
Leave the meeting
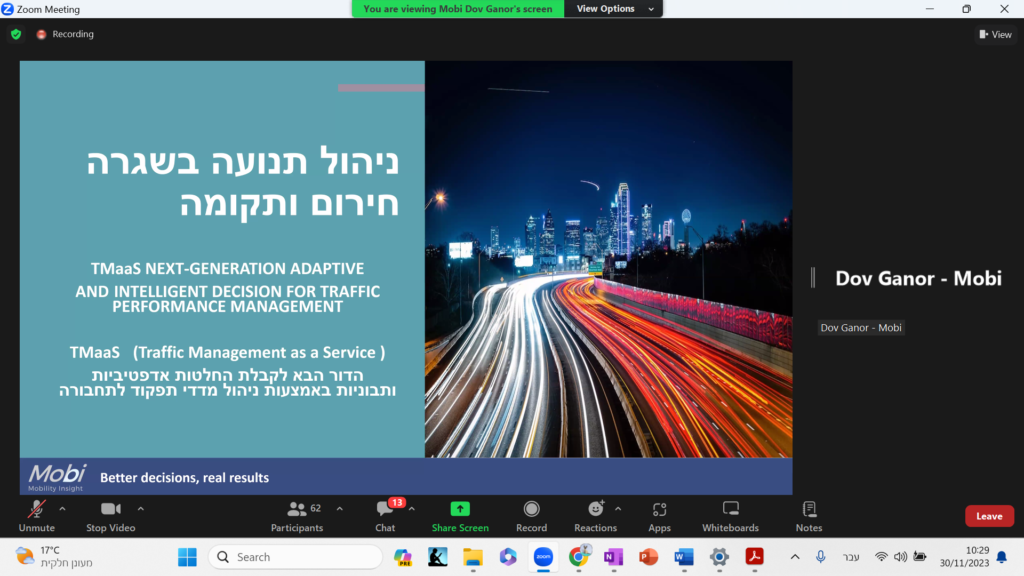[x=989, y=516]
